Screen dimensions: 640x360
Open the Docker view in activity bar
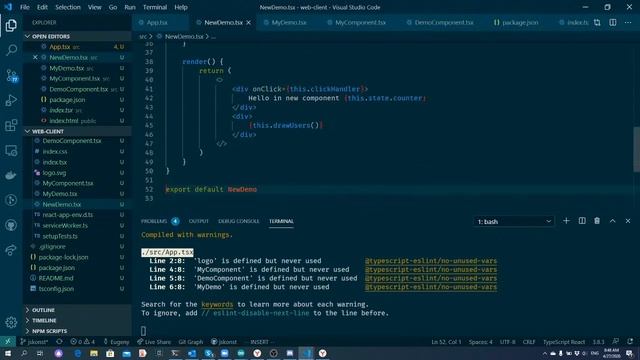point(11,176)
